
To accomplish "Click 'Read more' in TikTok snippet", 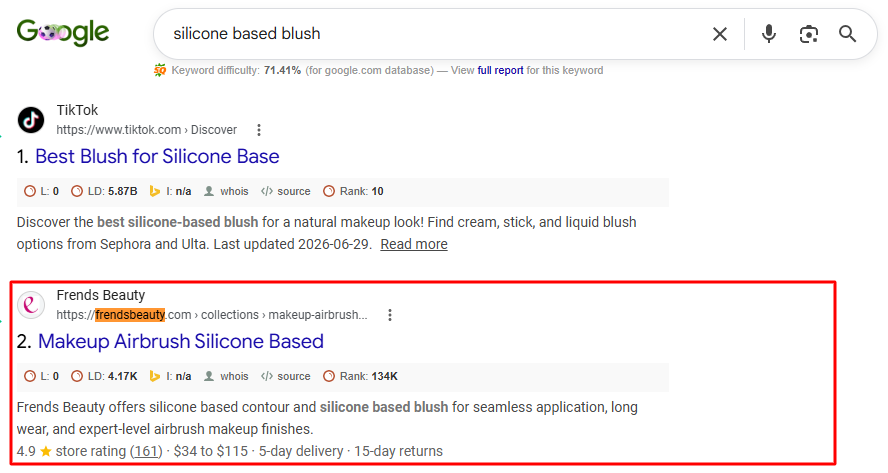I will [x=414, y=244].
